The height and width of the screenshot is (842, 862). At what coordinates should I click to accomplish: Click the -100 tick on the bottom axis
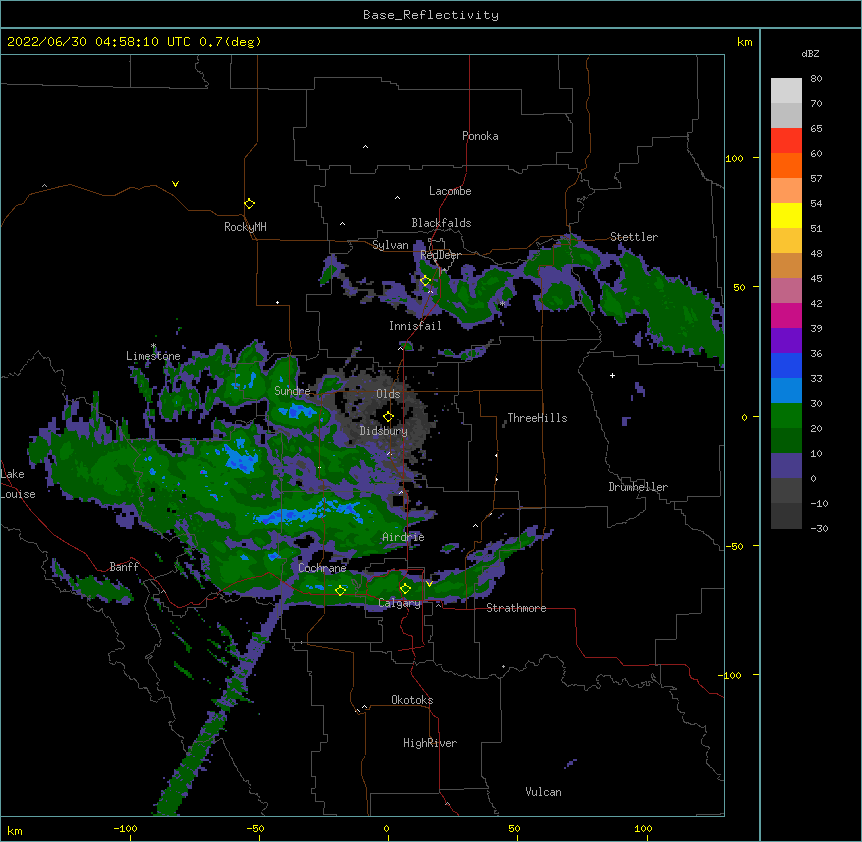point(125,829)
